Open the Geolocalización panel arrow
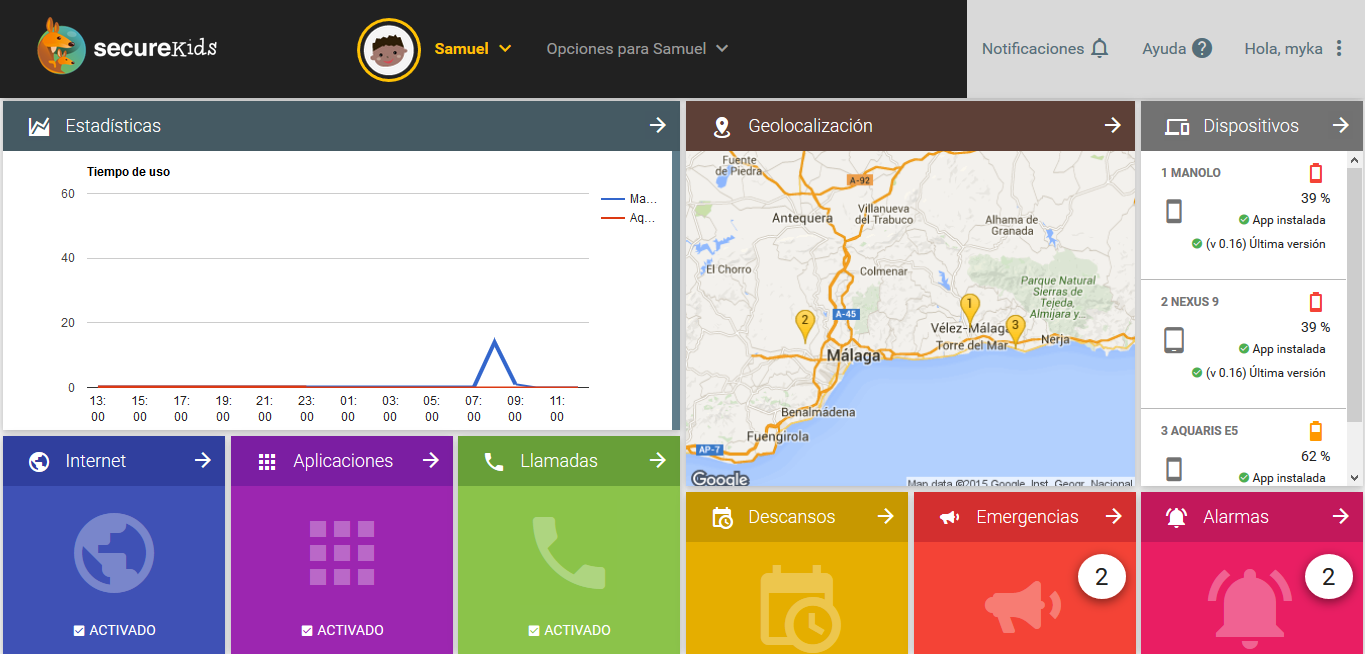Viewport: 1365px width, 654px height. click(x=1112, y=125)
